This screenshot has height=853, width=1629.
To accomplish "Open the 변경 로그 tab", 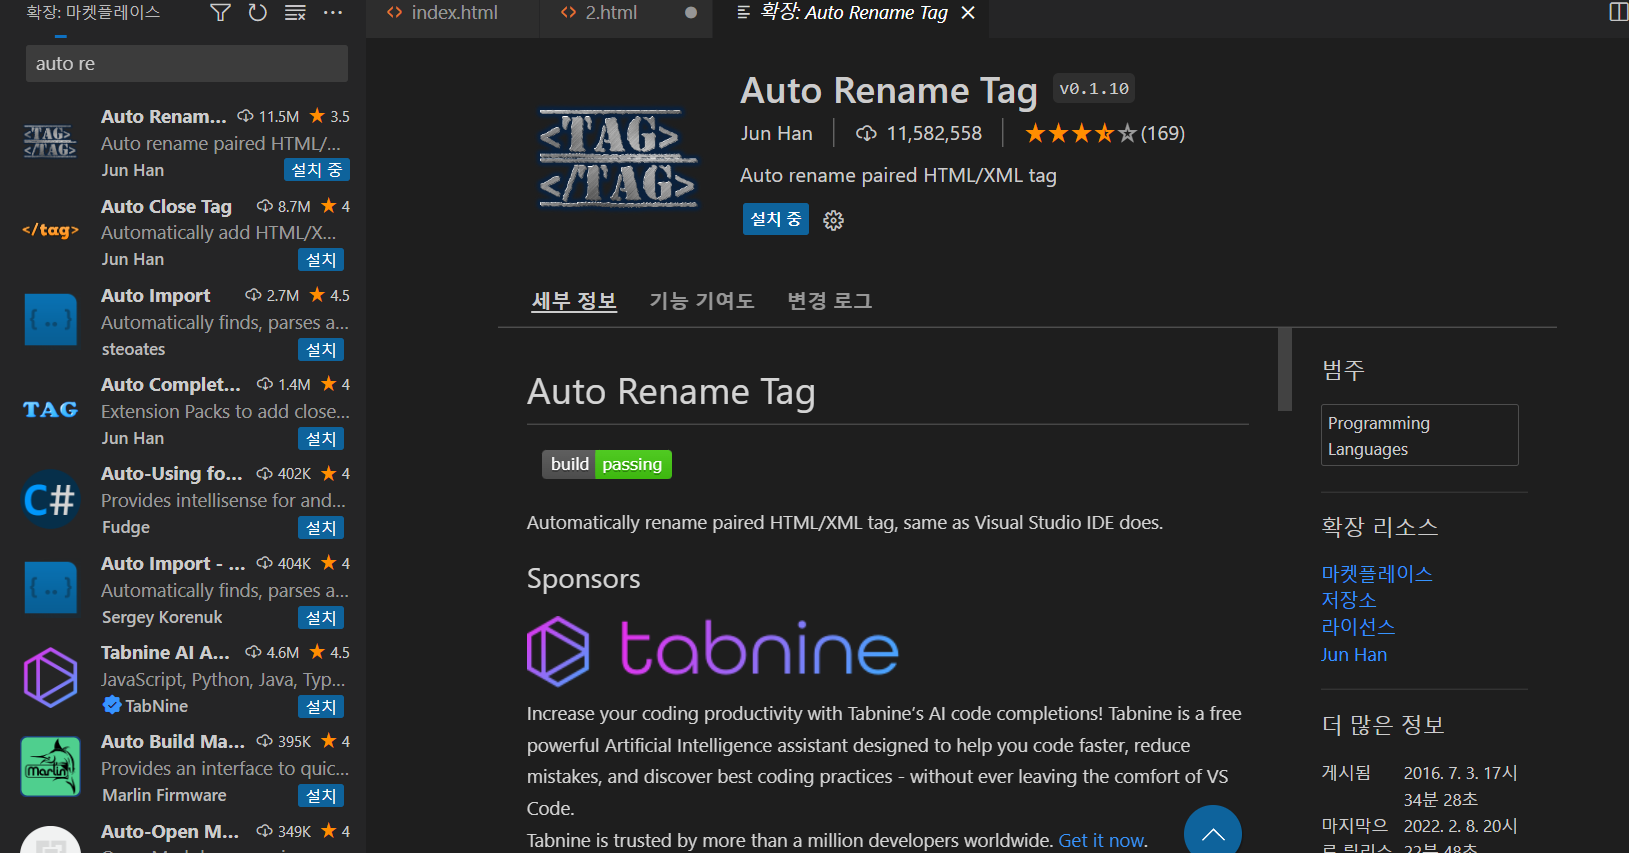I will [830, 301].
